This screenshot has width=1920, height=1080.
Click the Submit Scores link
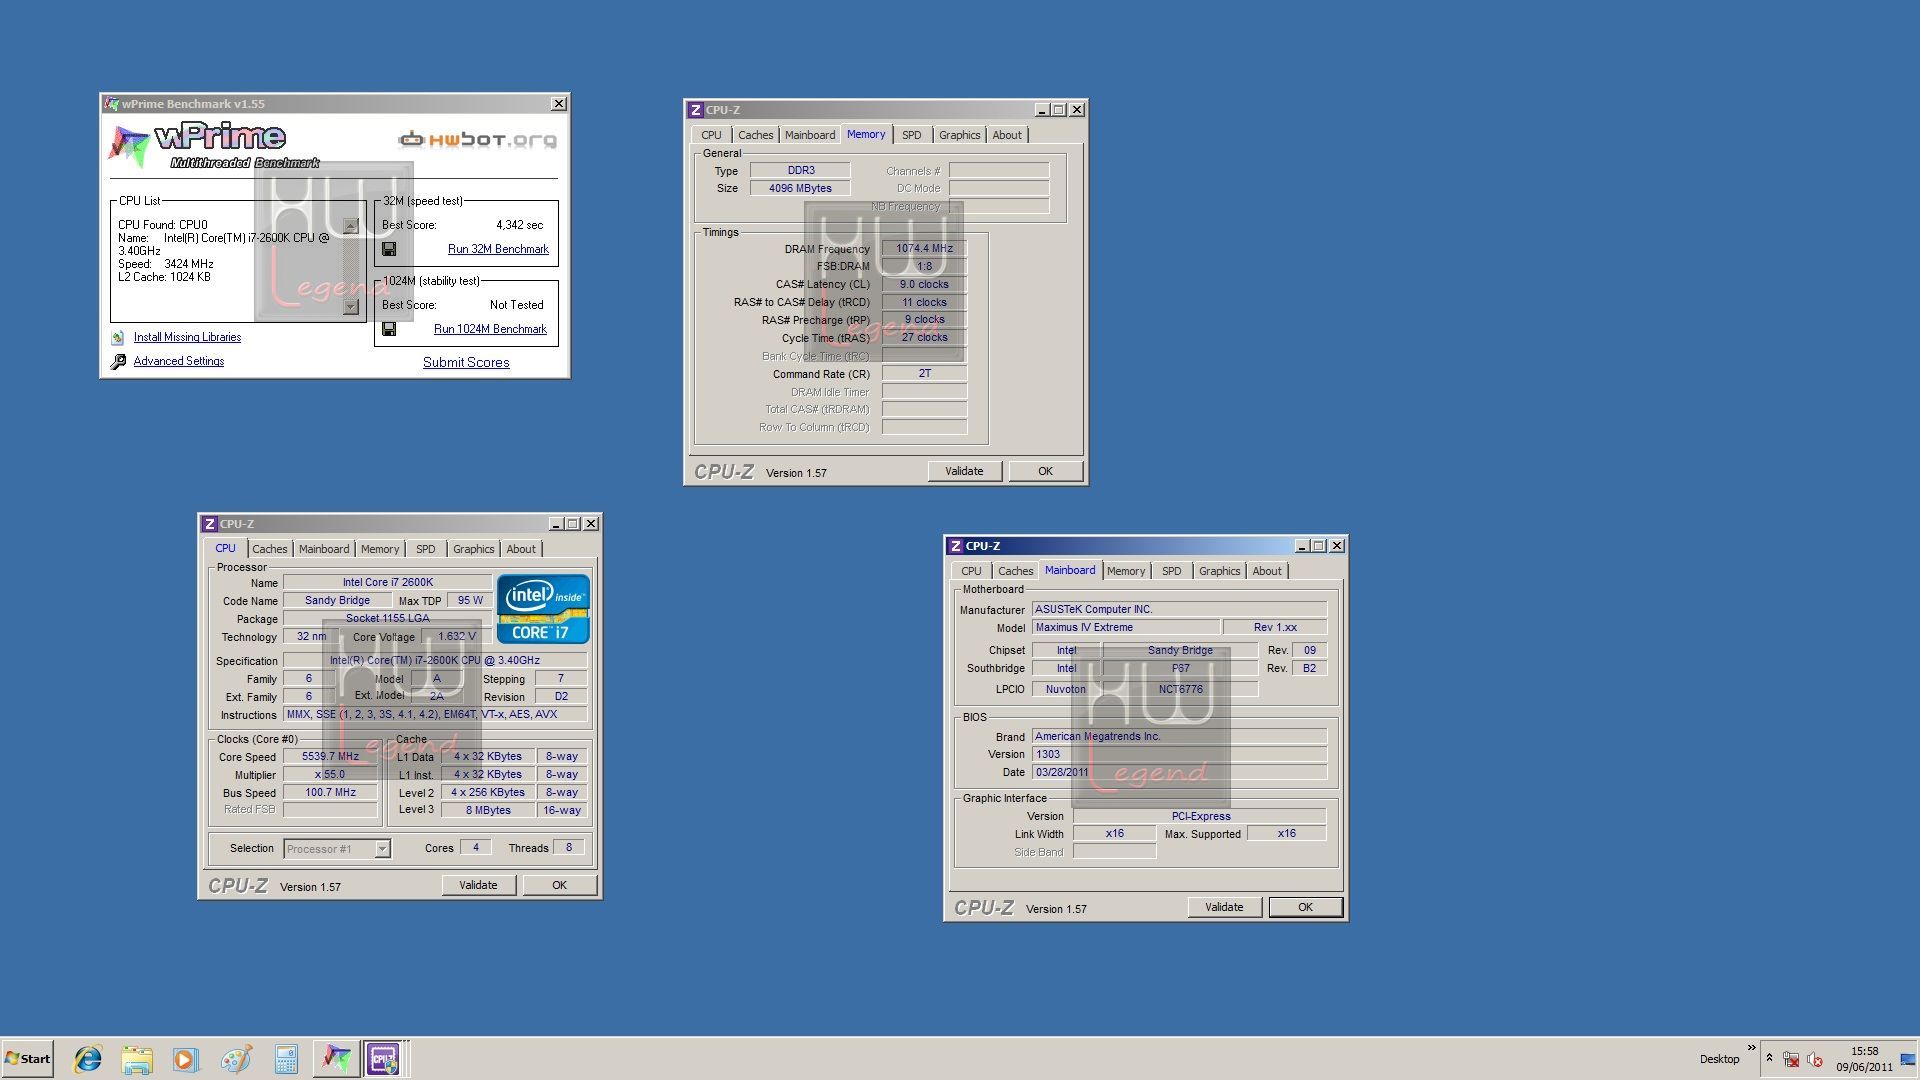point(466,362)
